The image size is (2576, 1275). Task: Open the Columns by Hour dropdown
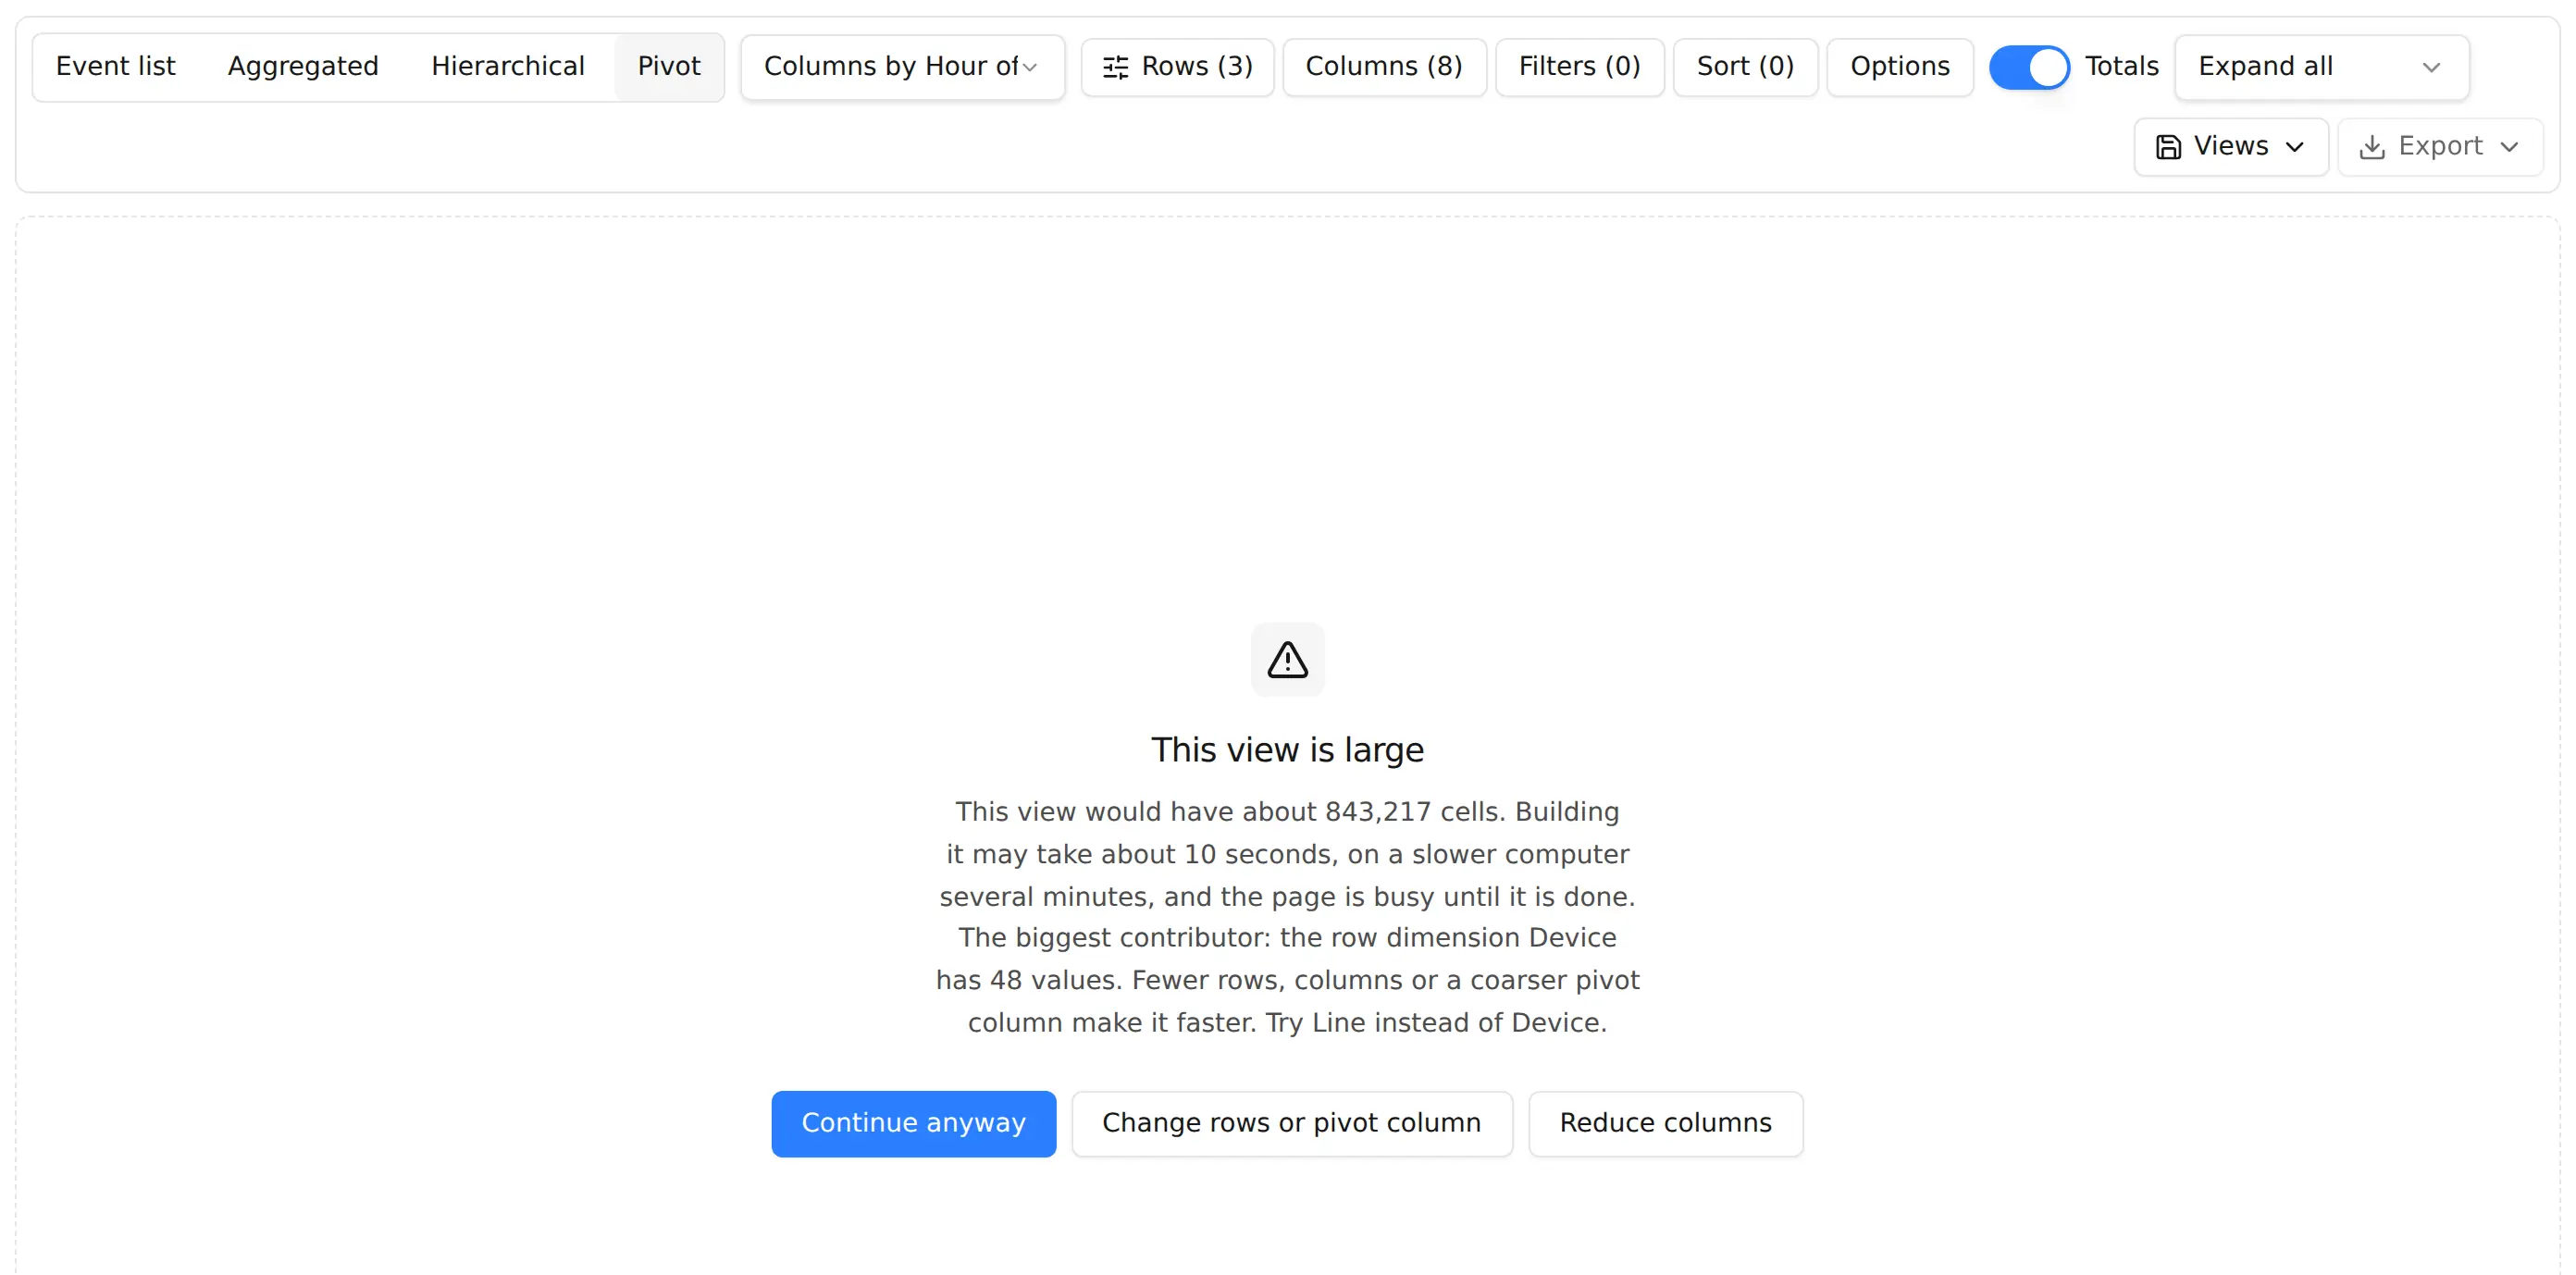902,67
